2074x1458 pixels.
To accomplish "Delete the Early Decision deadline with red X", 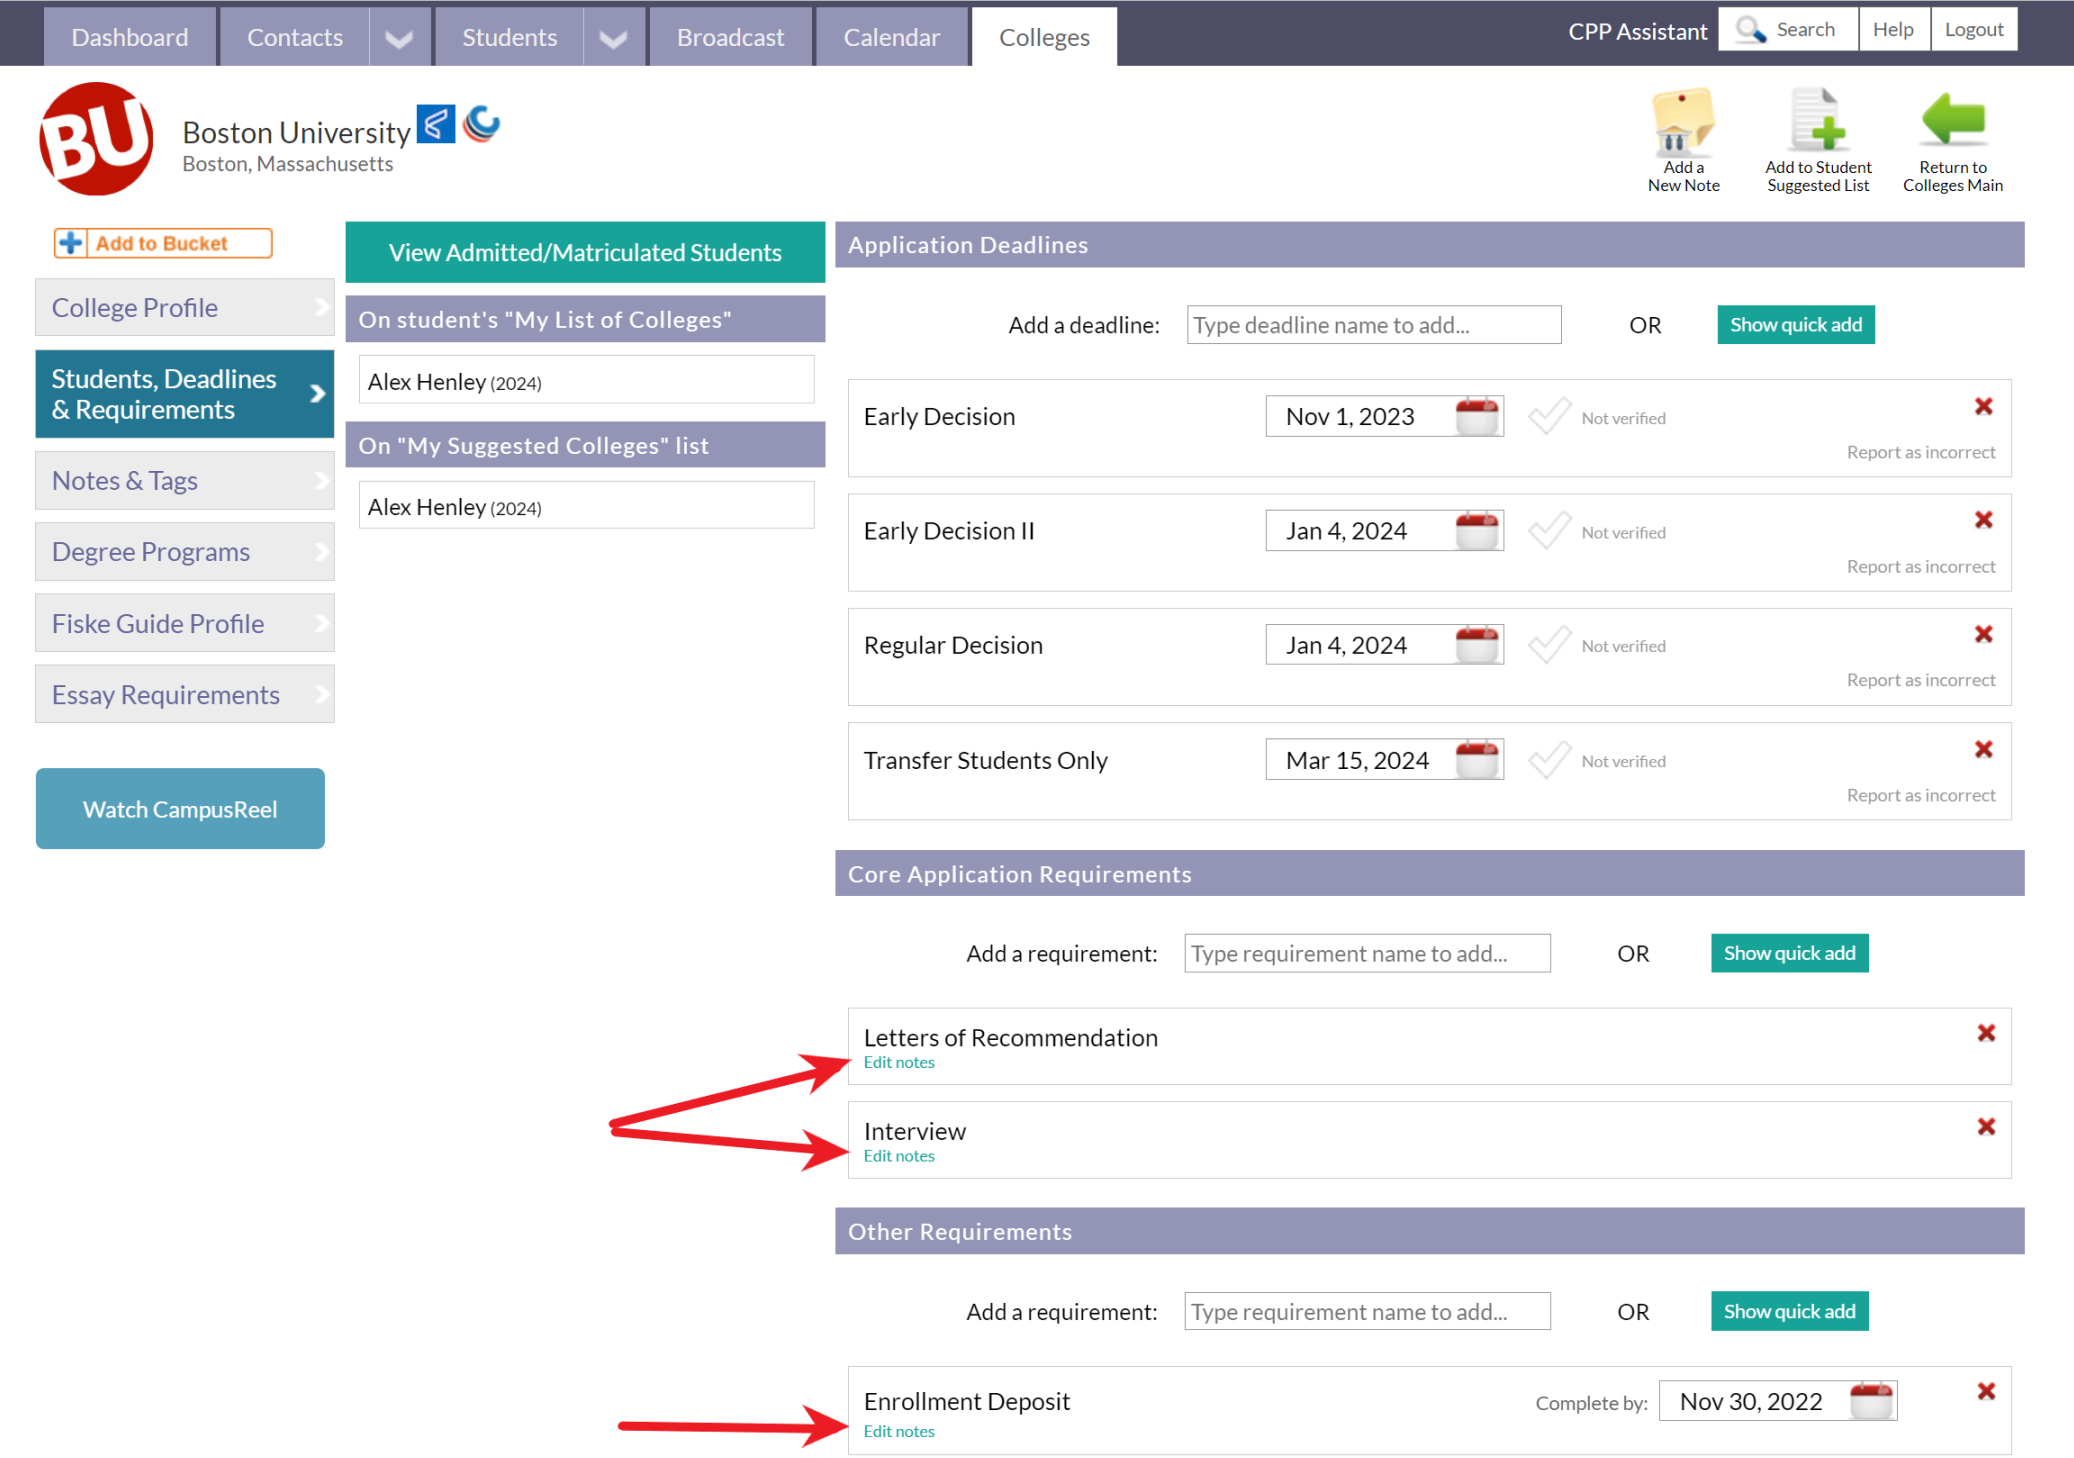I will 1984,406.
